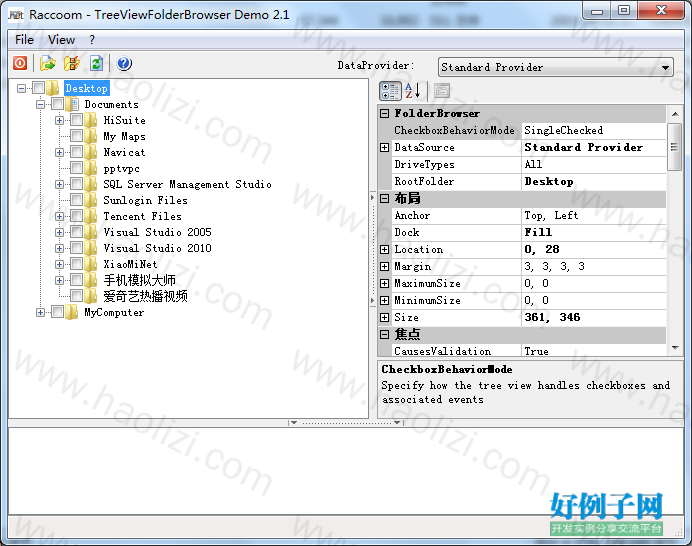This screenshot has height=546, width=692.
Task: Select the Desktop tree item label
Action: point(86,88)
